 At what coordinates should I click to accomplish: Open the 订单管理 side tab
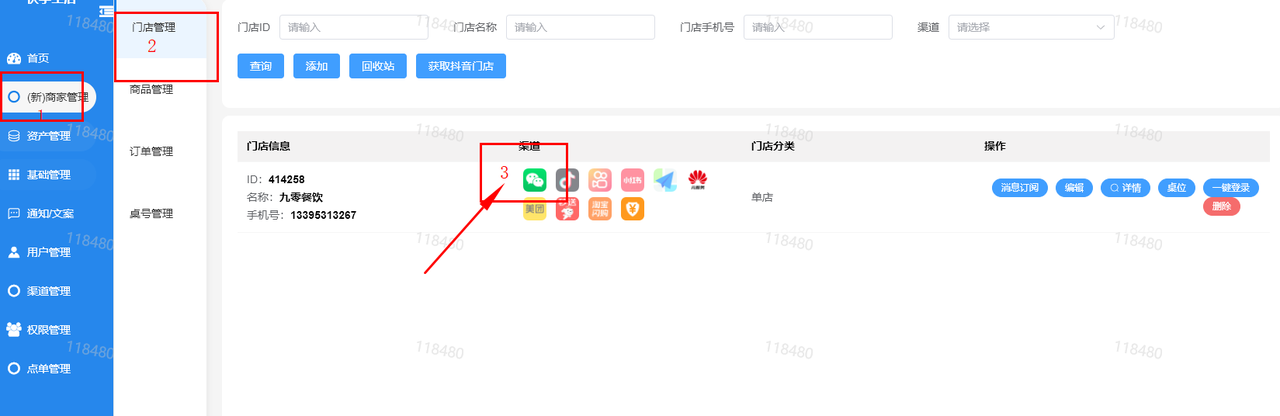point(151,152)
